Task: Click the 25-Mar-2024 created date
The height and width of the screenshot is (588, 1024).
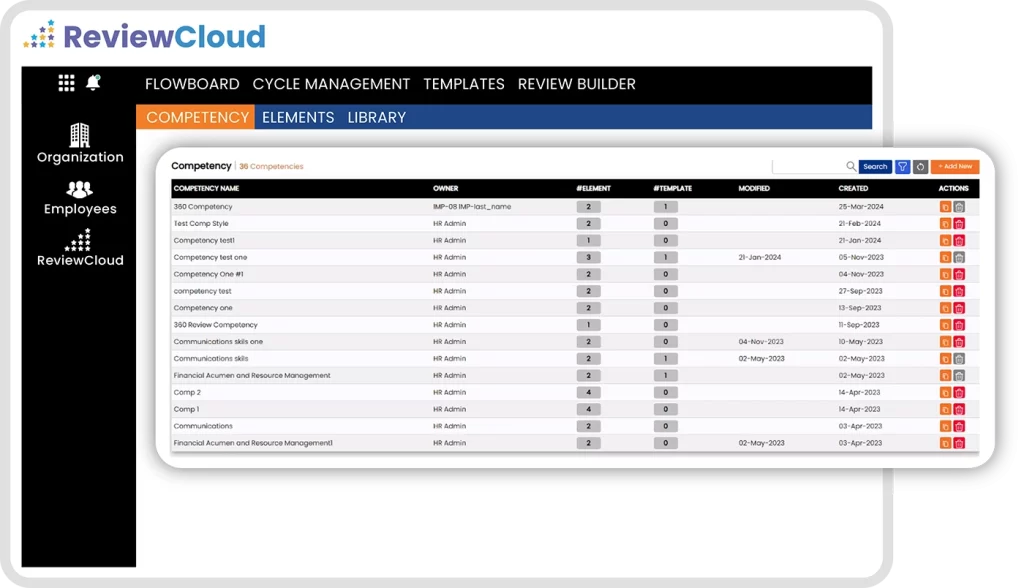Action: [861, 206]
